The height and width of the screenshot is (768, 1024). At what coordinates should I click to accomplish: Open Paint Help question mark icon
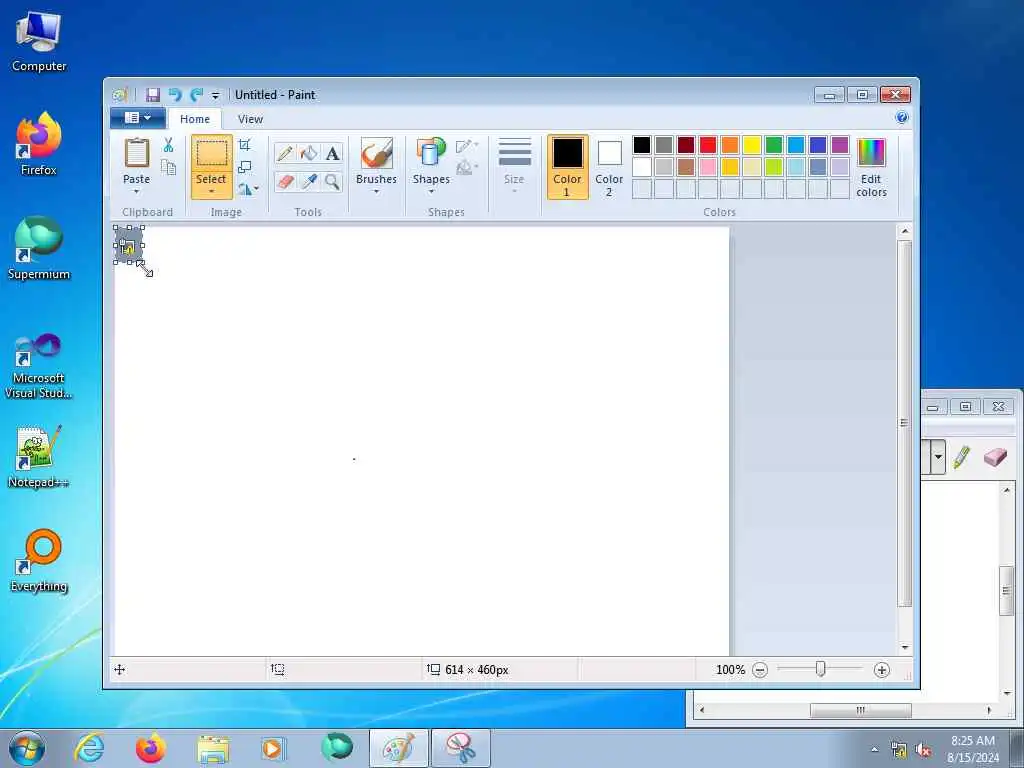[902, 118]
